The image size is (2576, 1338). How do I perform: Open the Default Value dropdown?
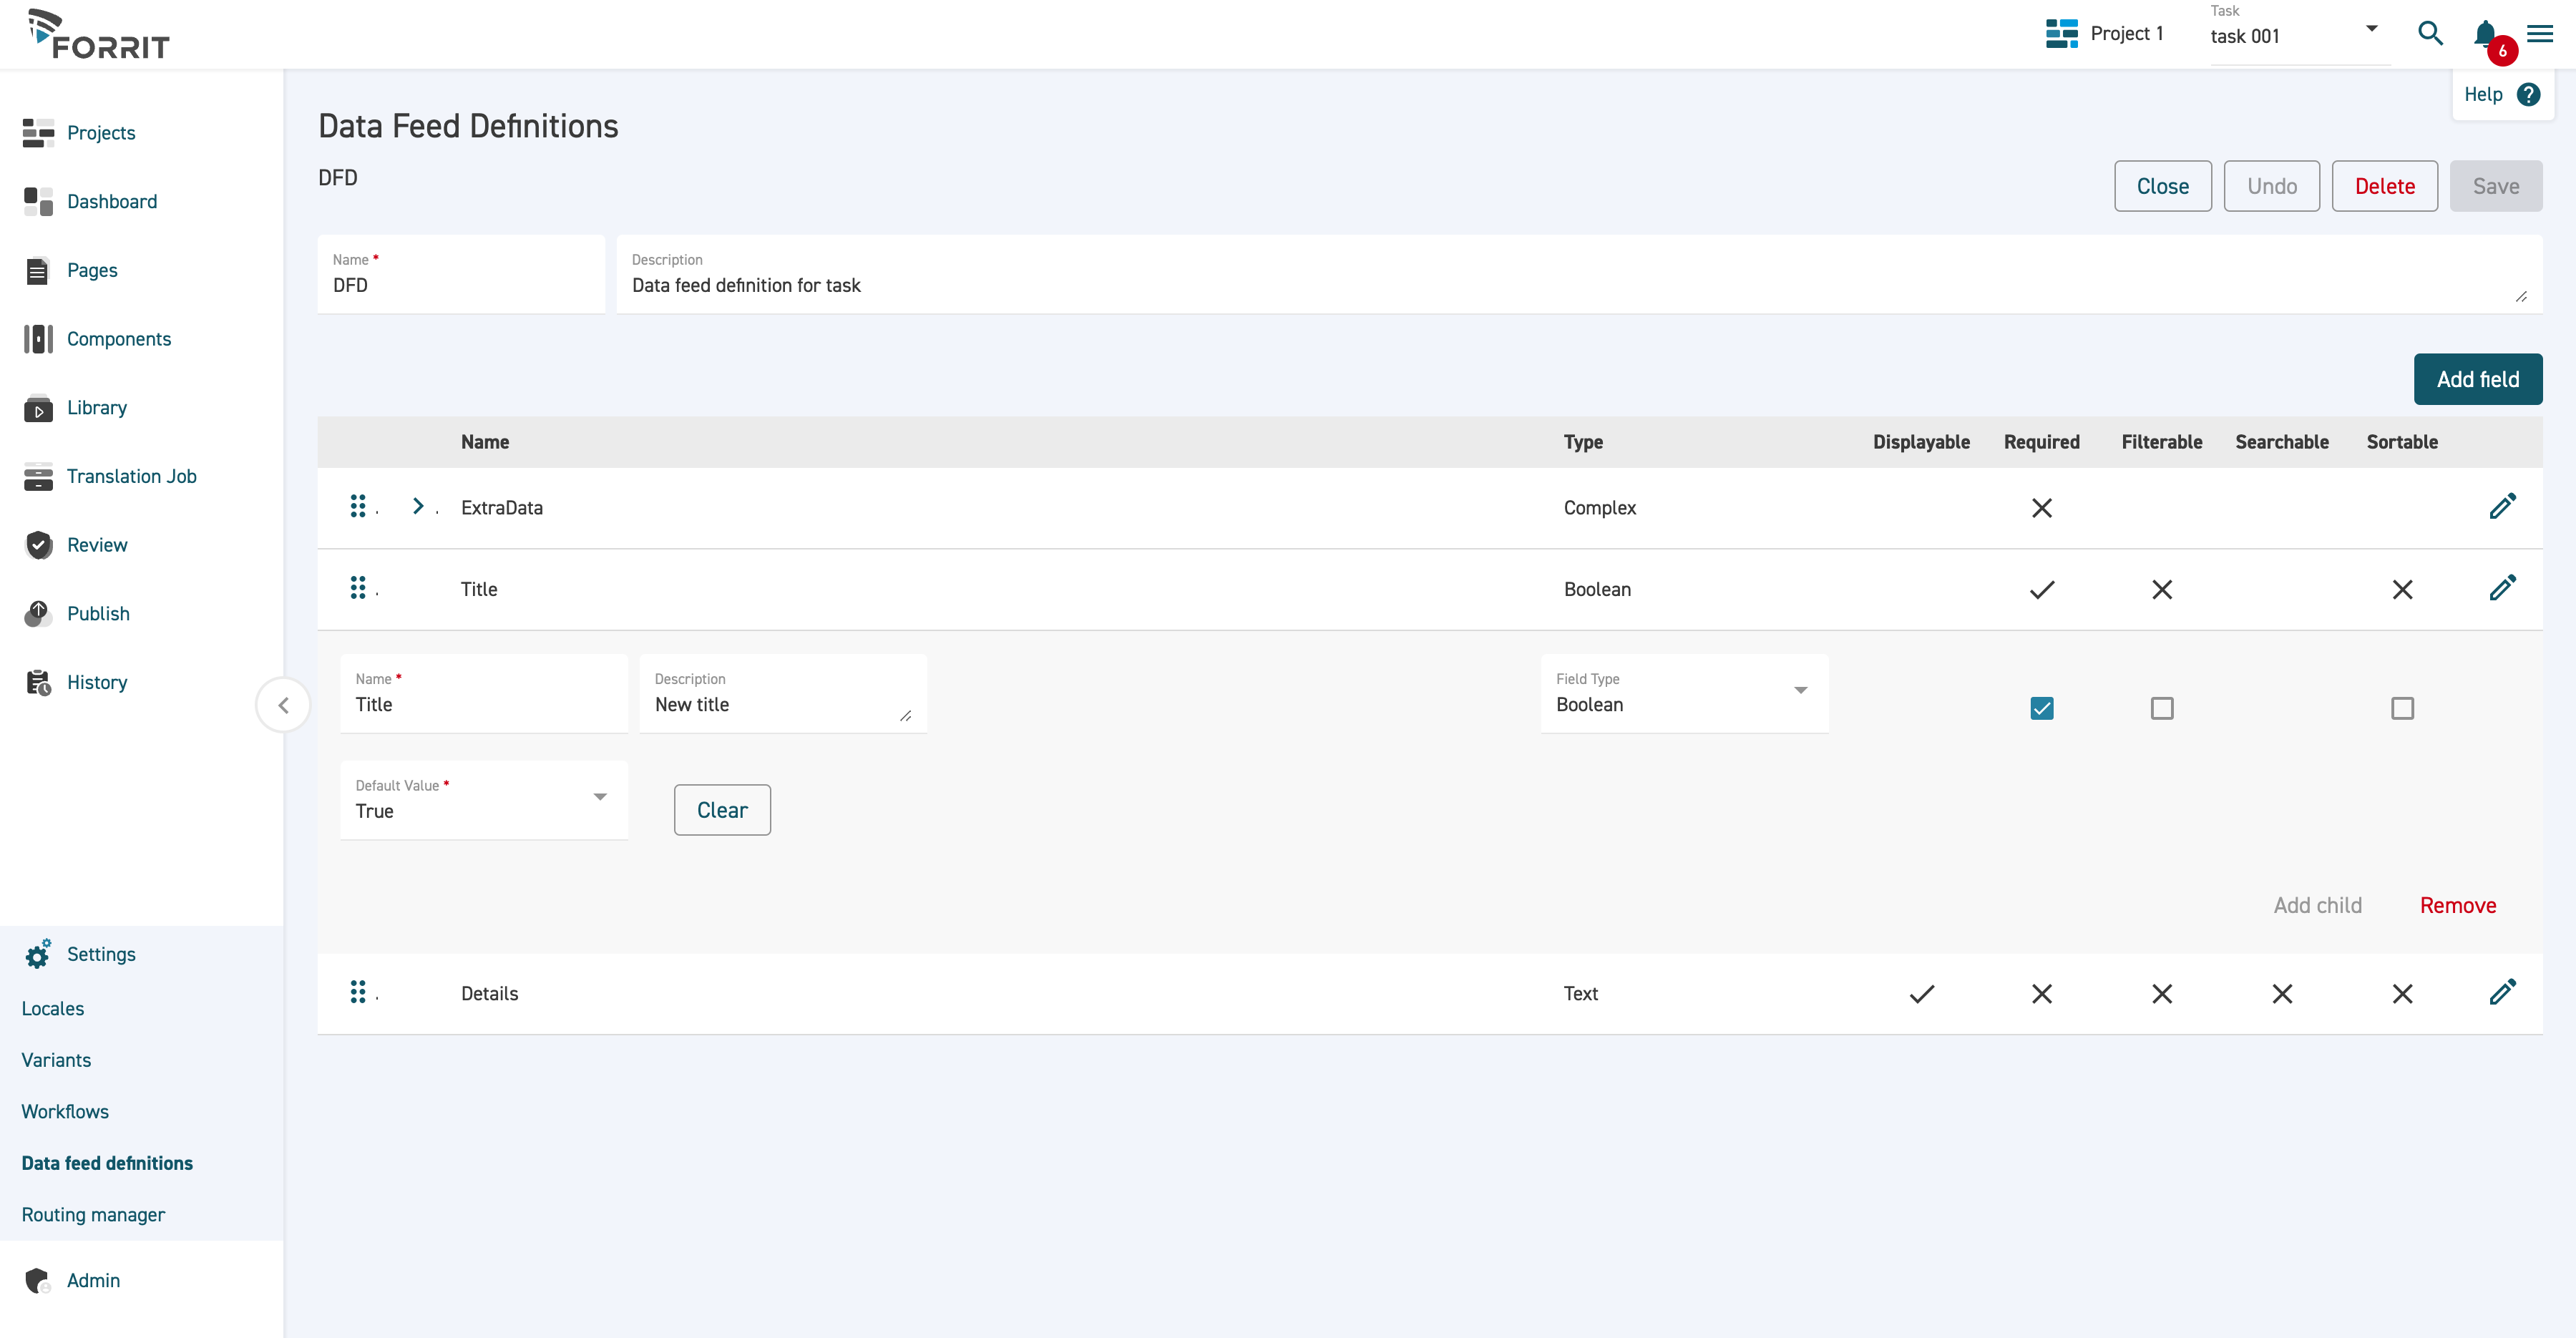pyautogui.click(x=483, y=800)
